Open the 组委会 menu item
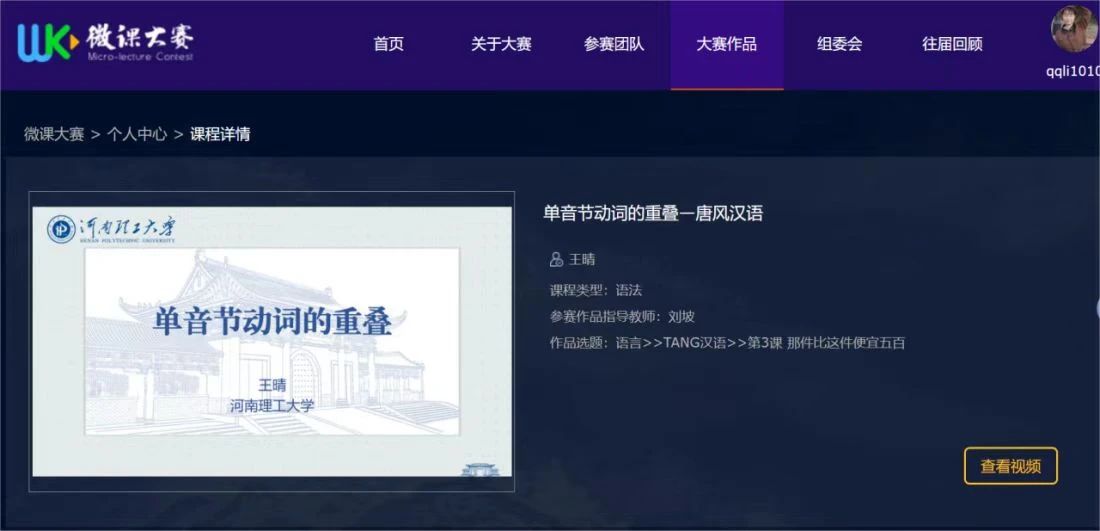This screenshot has width=1100, height=531. click(x=840, y=44)
